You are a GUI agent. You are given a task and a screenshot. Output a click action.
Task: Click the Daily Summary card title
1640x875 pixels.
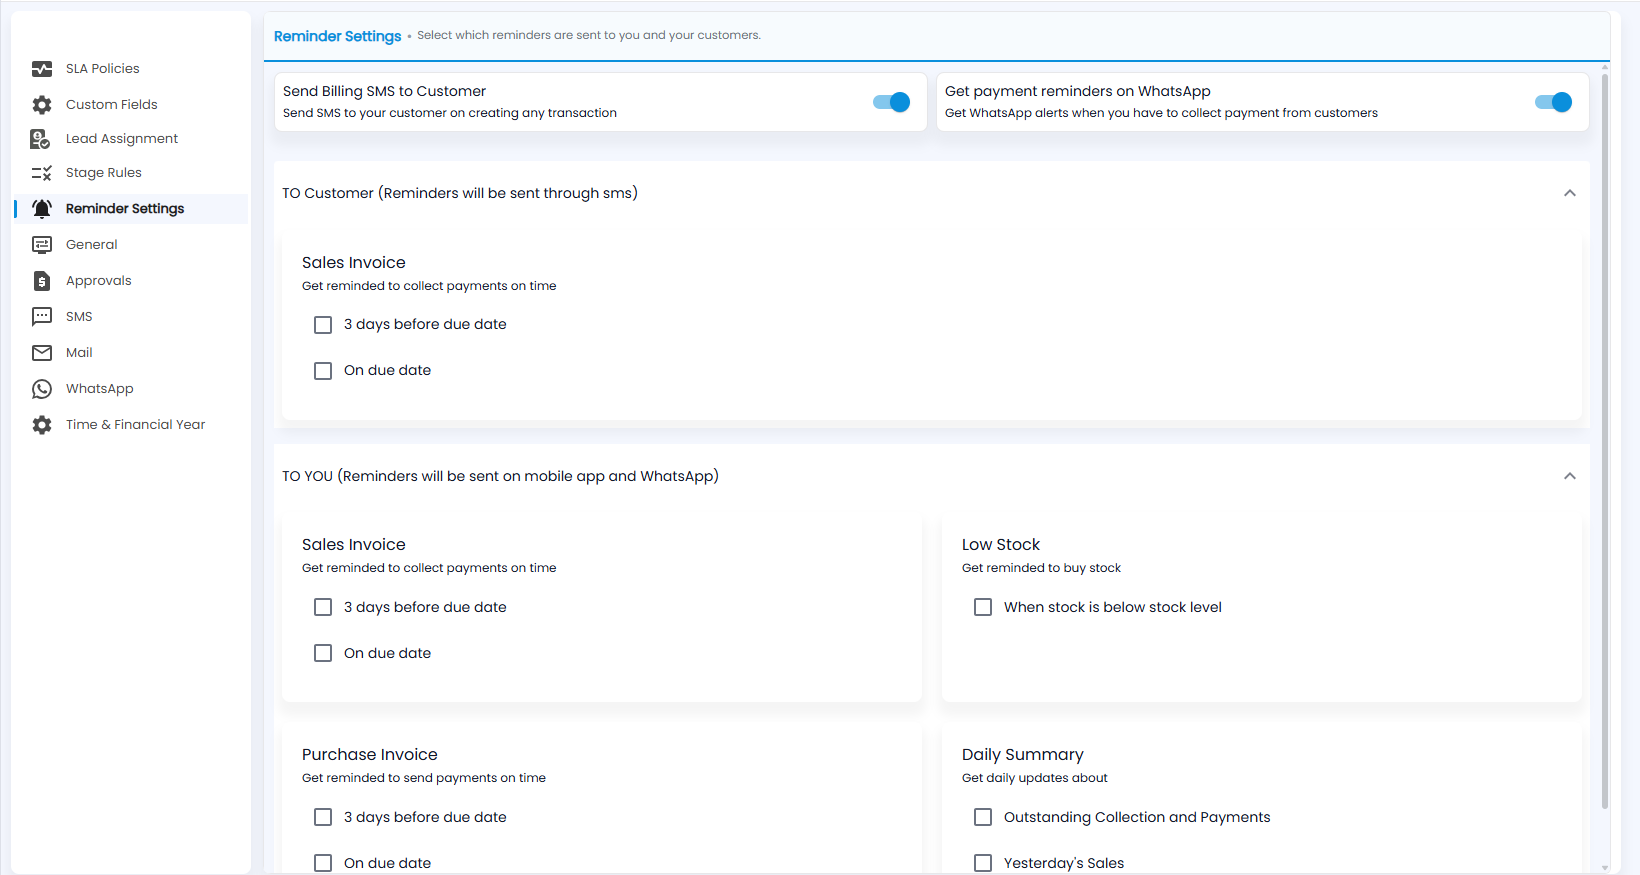click(x=1023, y=755)
